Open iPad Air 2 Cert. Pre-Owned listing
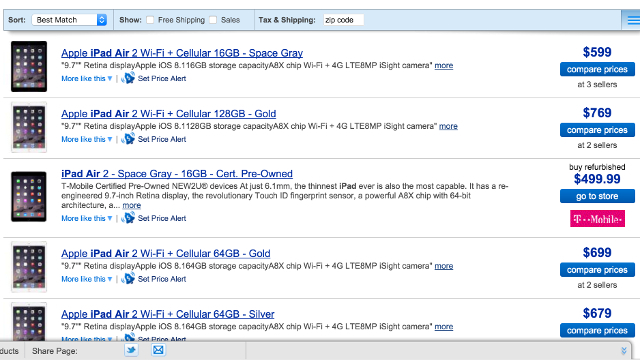 pos(177,173)
